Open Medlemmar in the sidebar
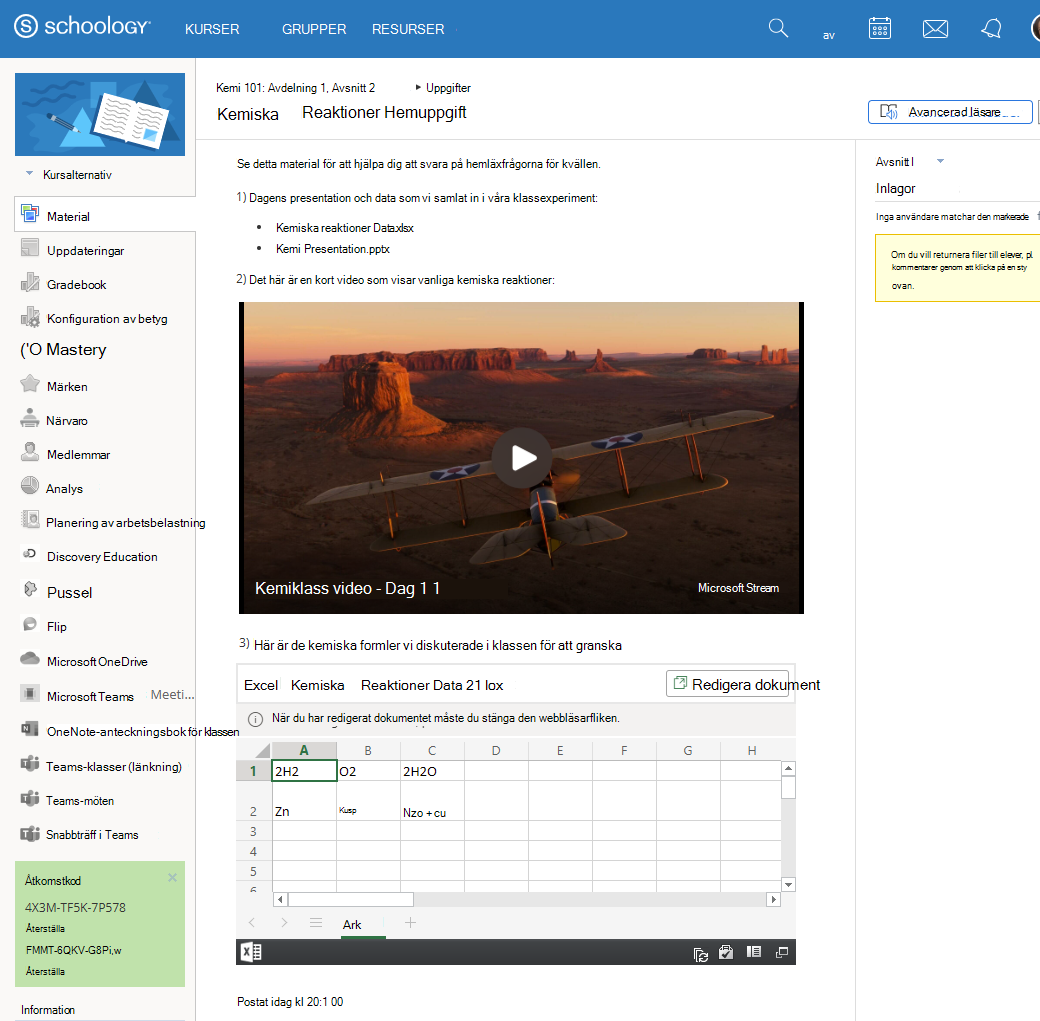Image resolution: width=1040 pixels, height=1021 pixels. [78, 454]
